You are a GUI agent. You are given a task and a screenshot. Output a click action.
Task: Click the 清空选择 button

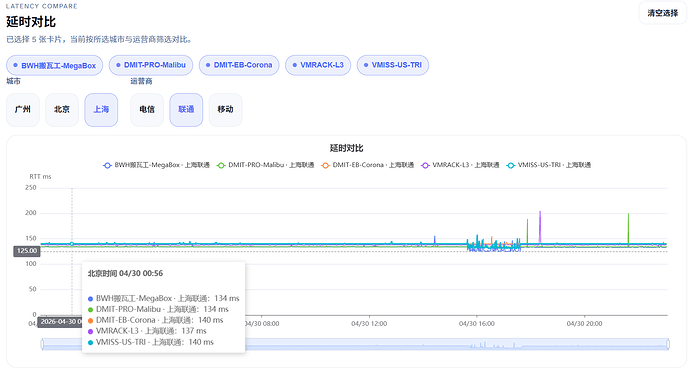tap(662, 13)
